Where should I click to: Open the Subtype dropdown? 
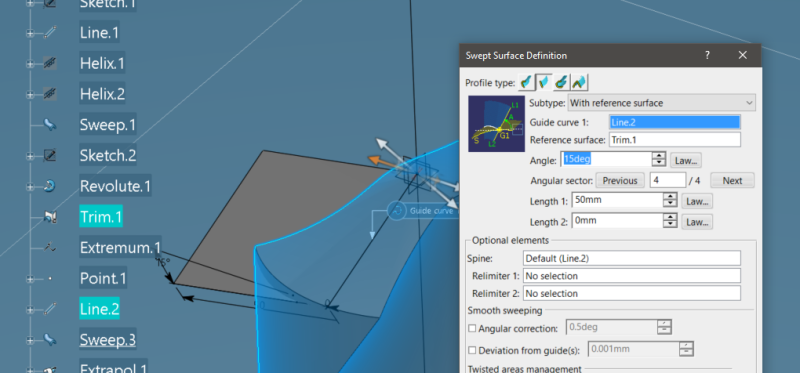[x=661, y=103]
